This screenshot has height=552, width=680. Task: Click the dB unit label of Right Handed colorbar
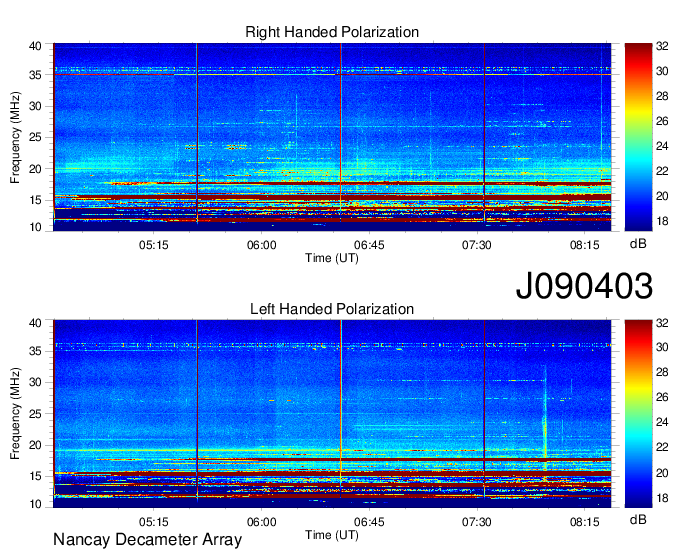pos(638,244)
